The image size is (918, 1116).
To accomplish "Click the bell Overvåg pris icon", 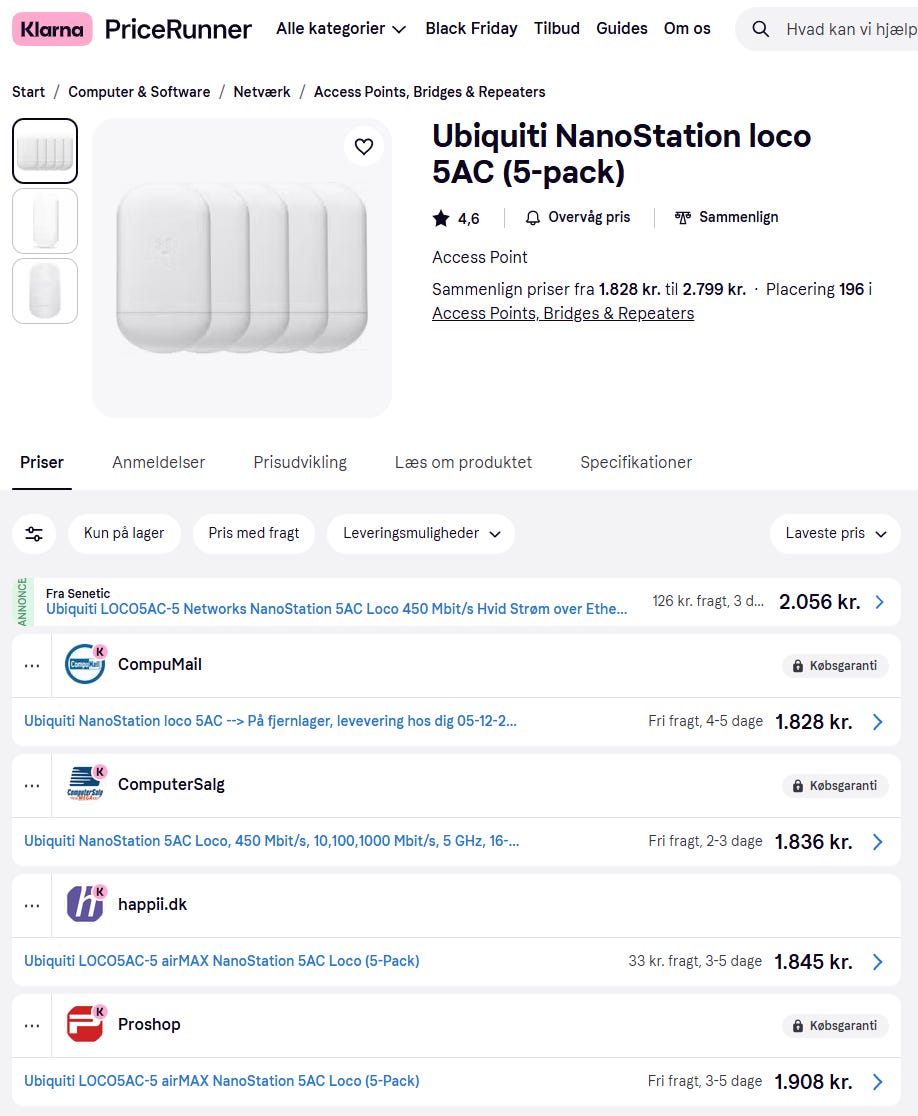I will click(x=533, y=217).
